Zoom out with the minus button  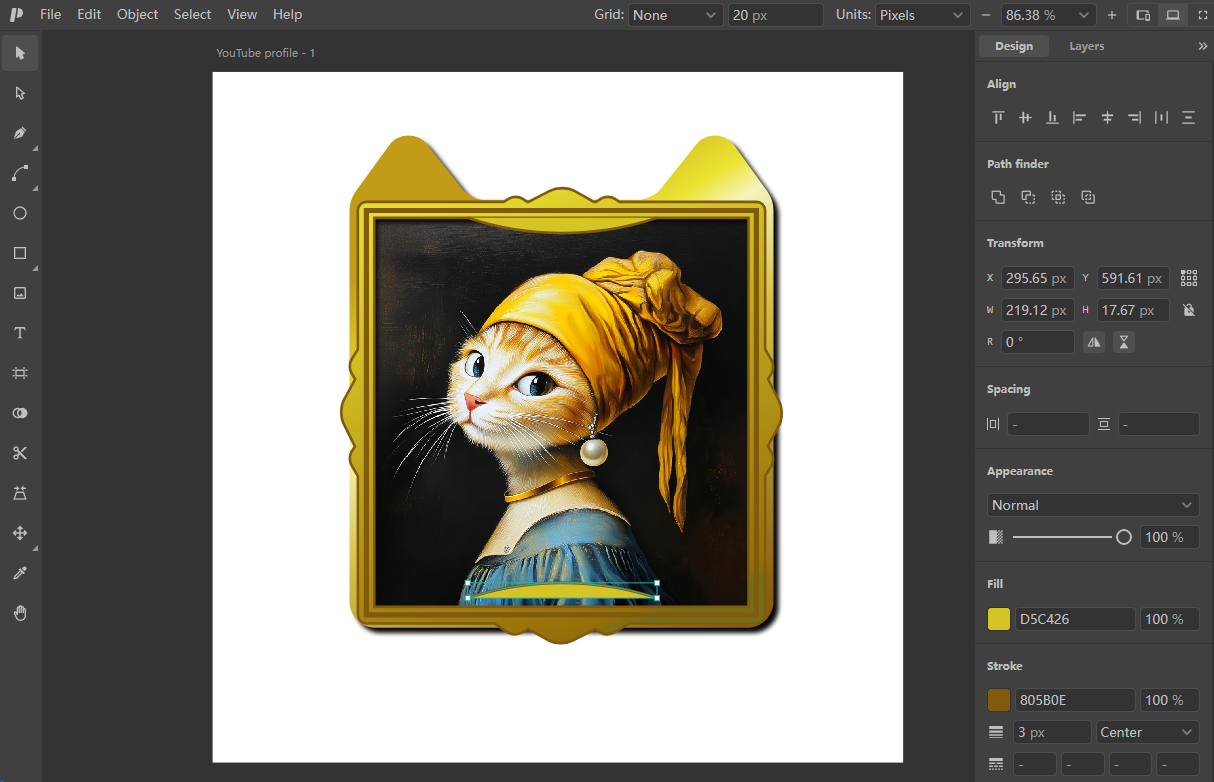[986, 15]
